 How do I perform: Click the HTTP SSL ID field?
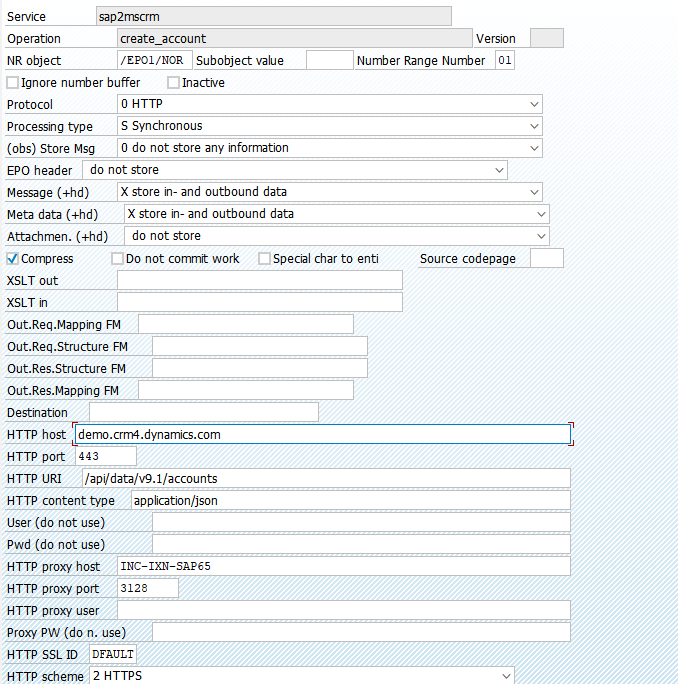[113, 654]
